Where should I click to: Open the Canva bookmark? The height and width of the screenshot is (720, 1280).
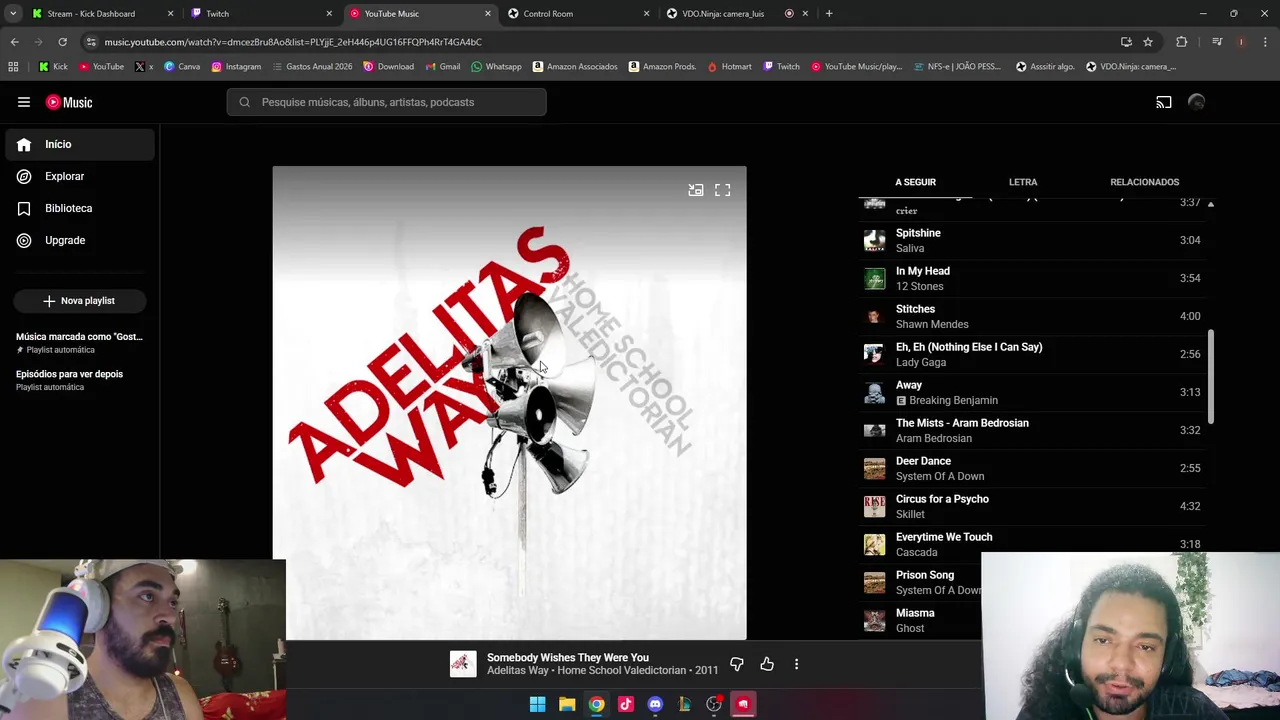click(x=182, y=67)
